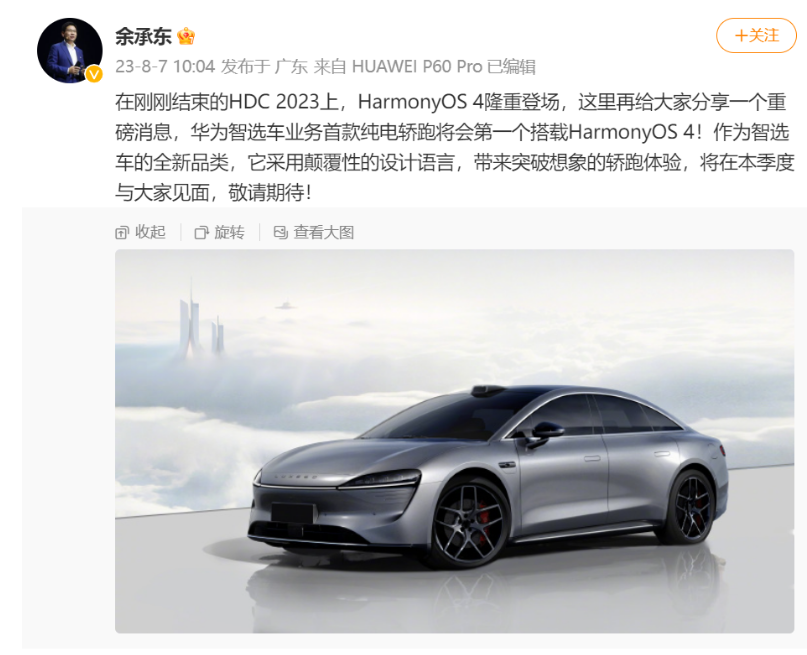Click the yellow verified V badge

93,75
